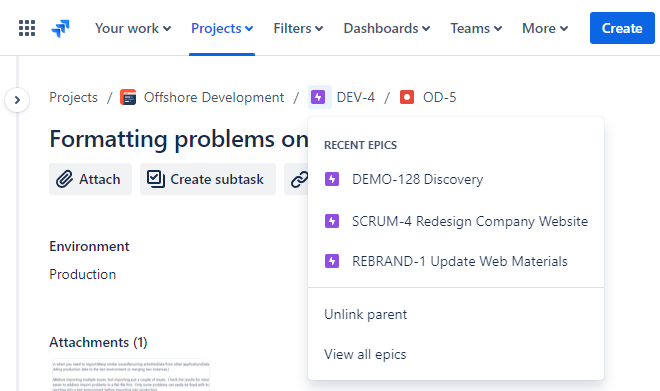Click the Create subtask button

point(208,179)
